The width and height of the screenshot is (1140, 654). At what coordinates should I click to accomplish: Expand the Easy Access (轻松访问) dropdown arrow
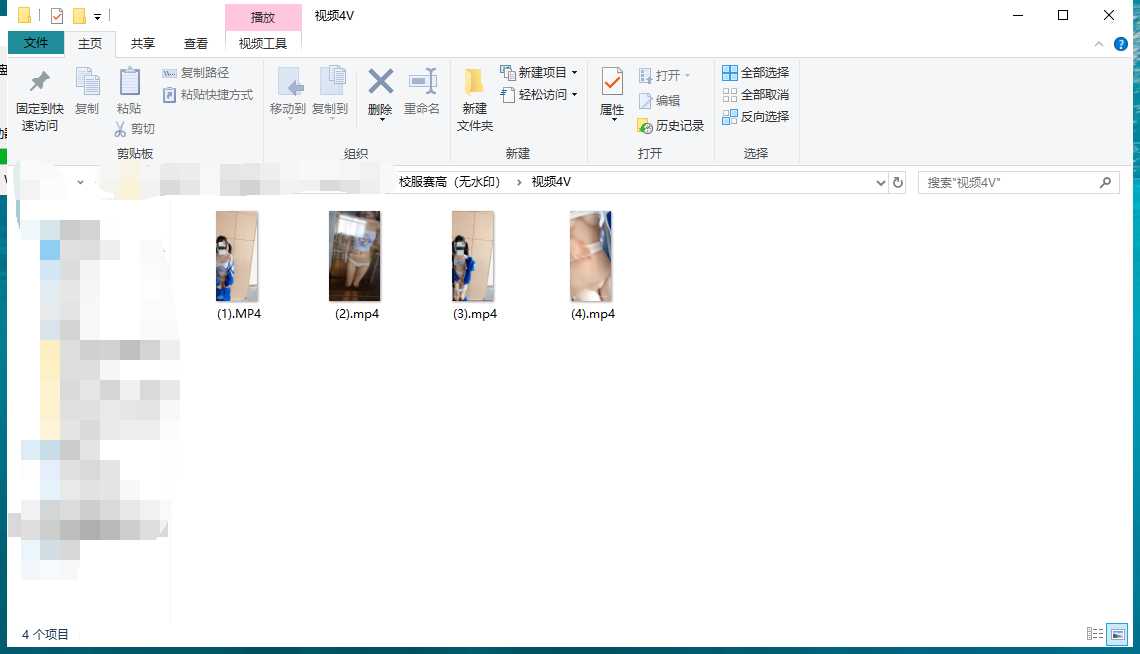pyautogui.click(x=574, y=94)
